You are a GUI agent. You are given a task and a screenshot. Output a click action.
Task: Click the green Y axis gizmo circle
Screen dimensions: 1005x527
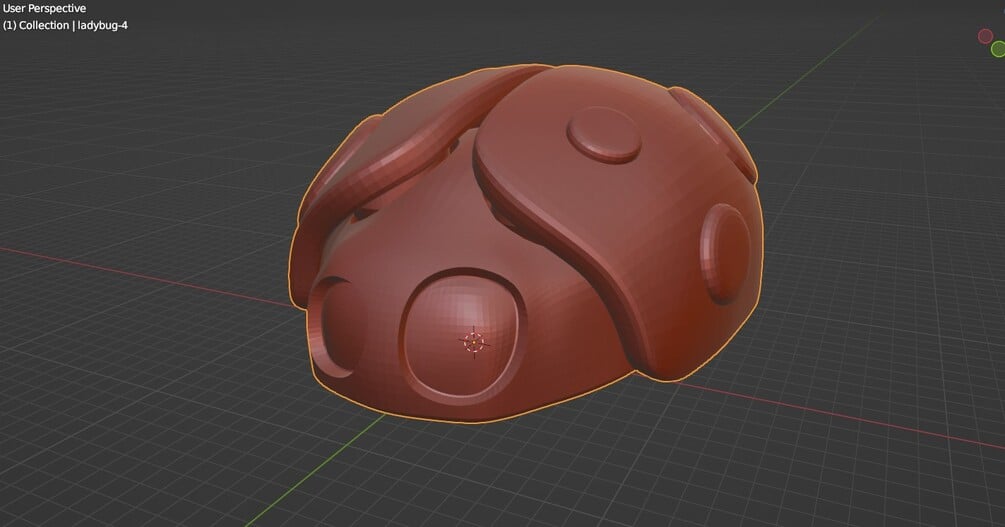tap(999, 49)
